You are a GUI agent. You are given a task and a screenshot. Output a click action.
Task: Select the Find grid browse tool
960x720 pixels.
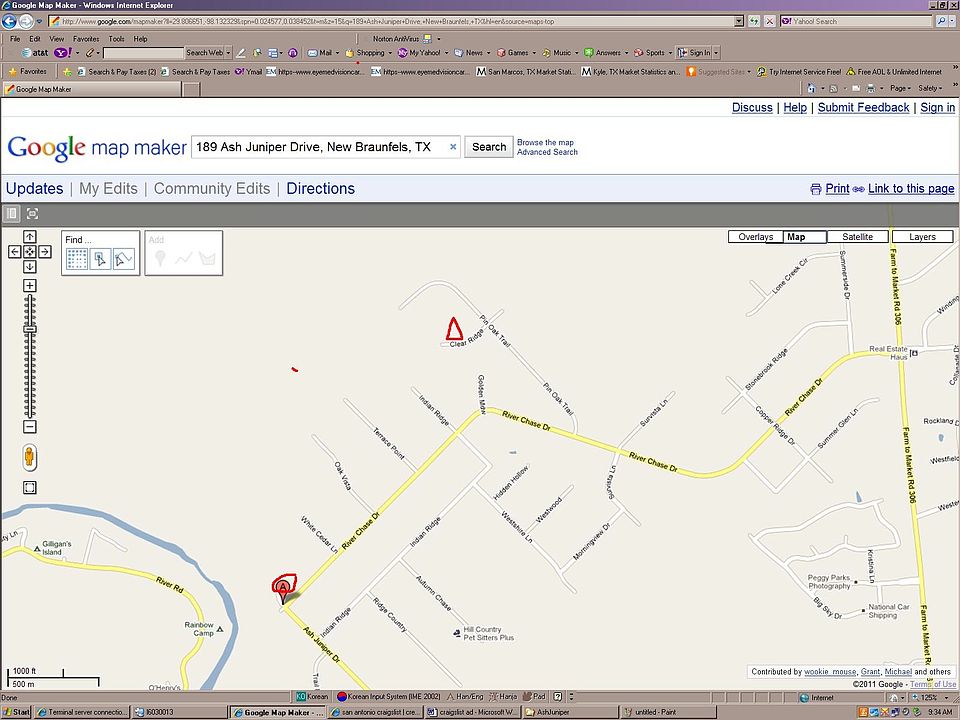(77, 259)
